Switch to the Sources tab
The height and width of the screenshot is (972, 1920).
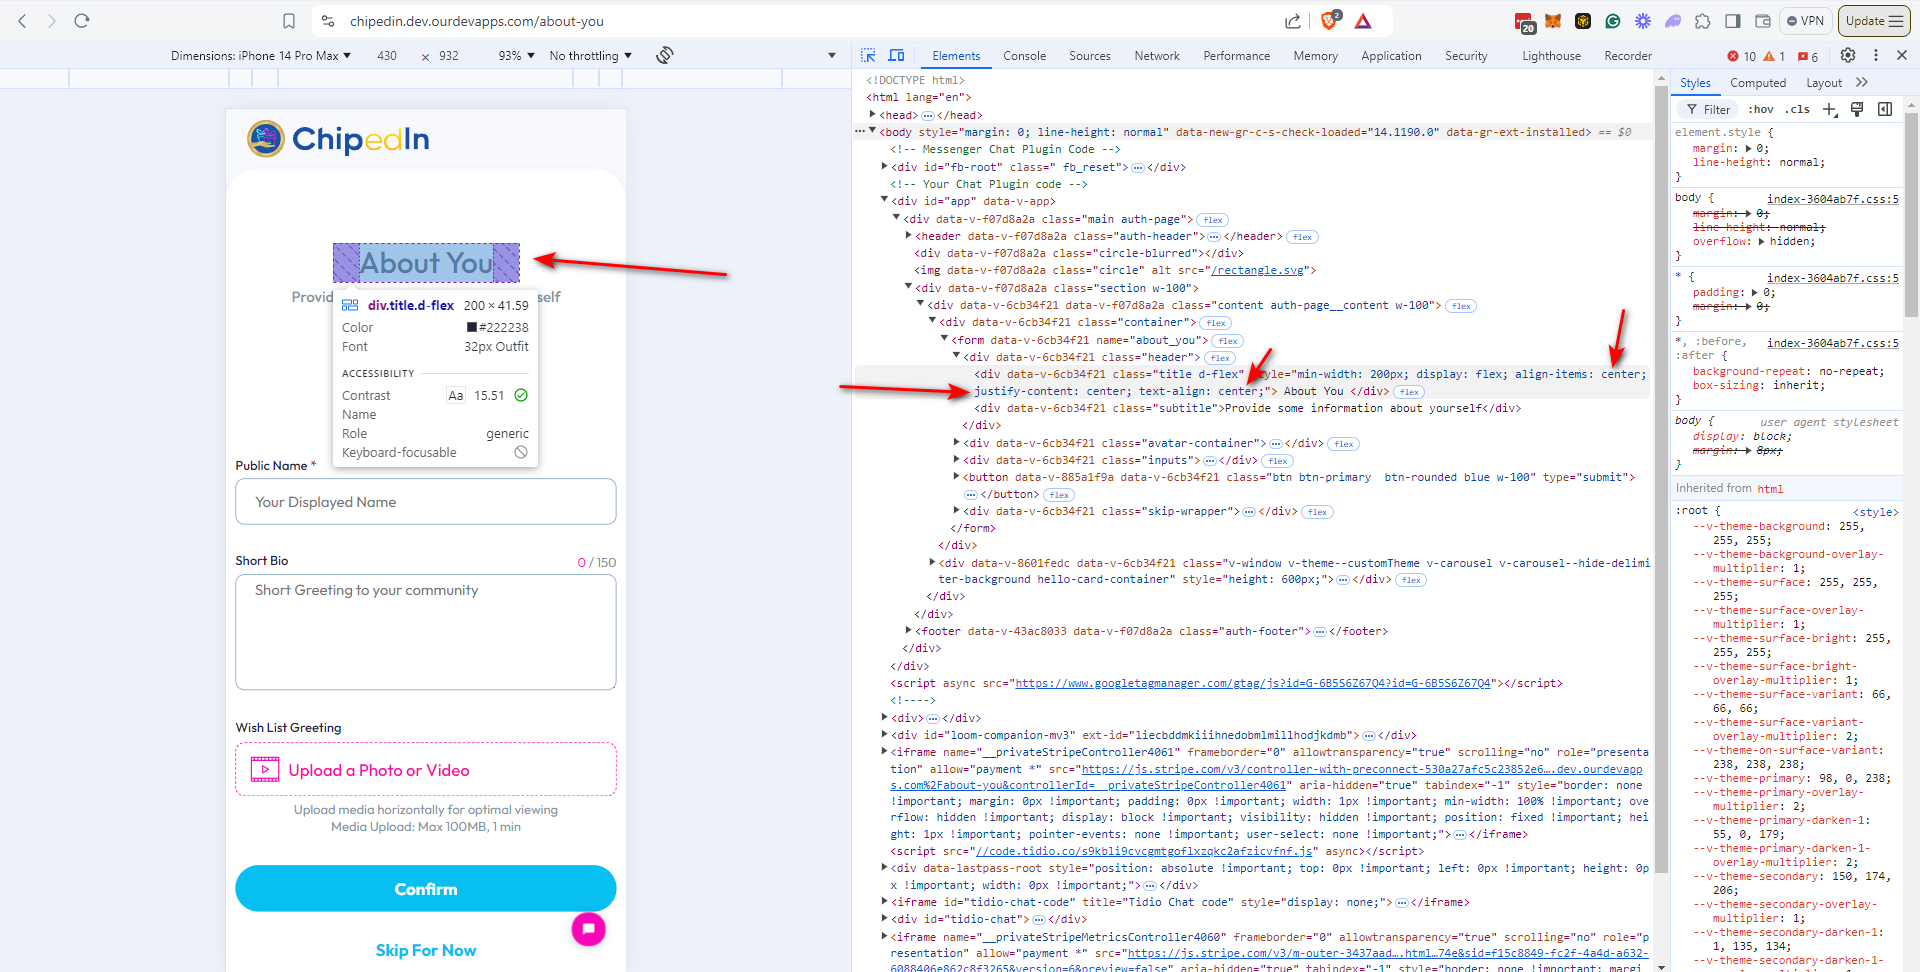(1089, 56)
